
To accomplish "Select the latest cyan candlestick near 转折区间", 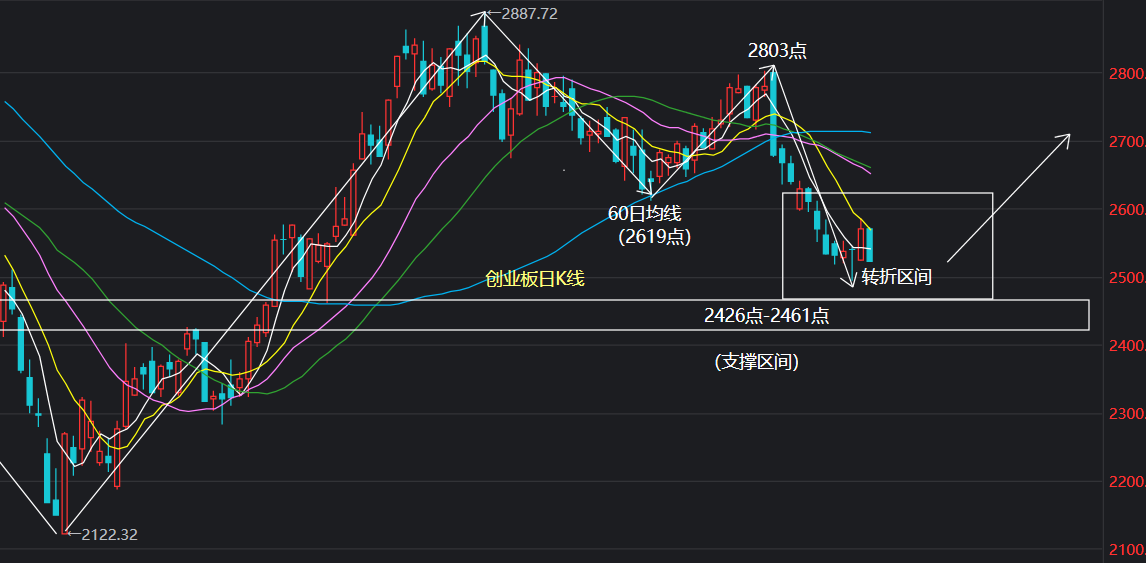I will pos(869,245).
